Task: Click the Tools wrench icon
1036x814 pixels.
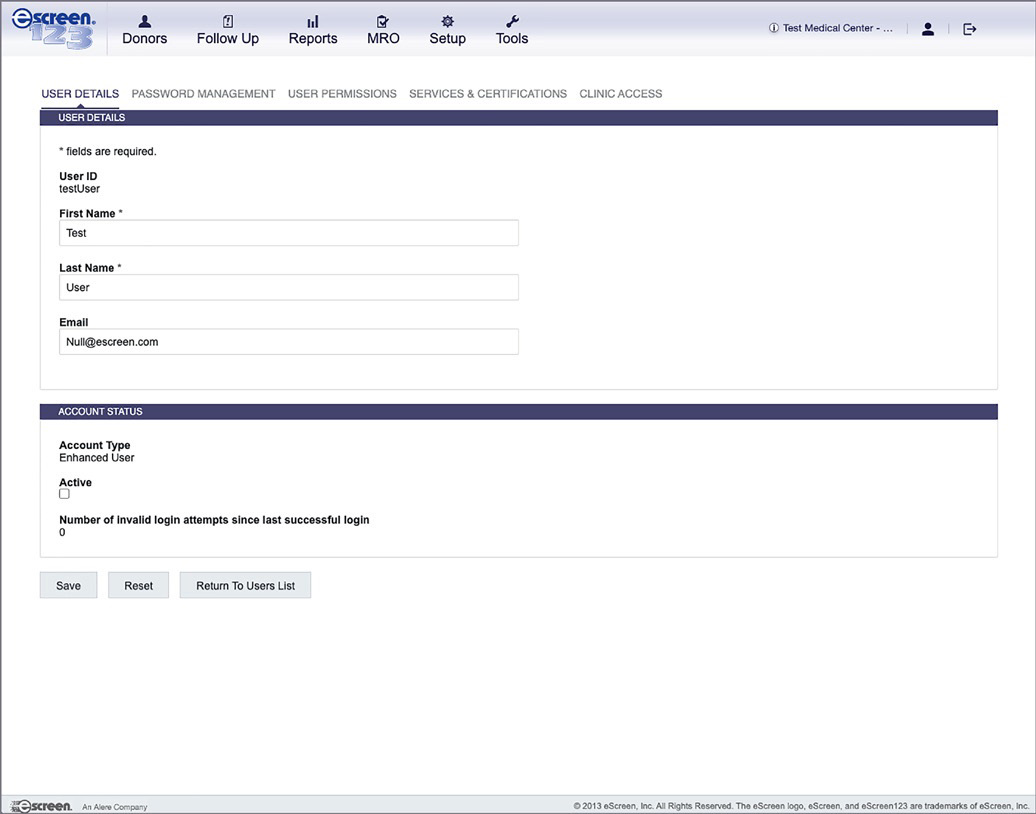Action: [512, 21]
